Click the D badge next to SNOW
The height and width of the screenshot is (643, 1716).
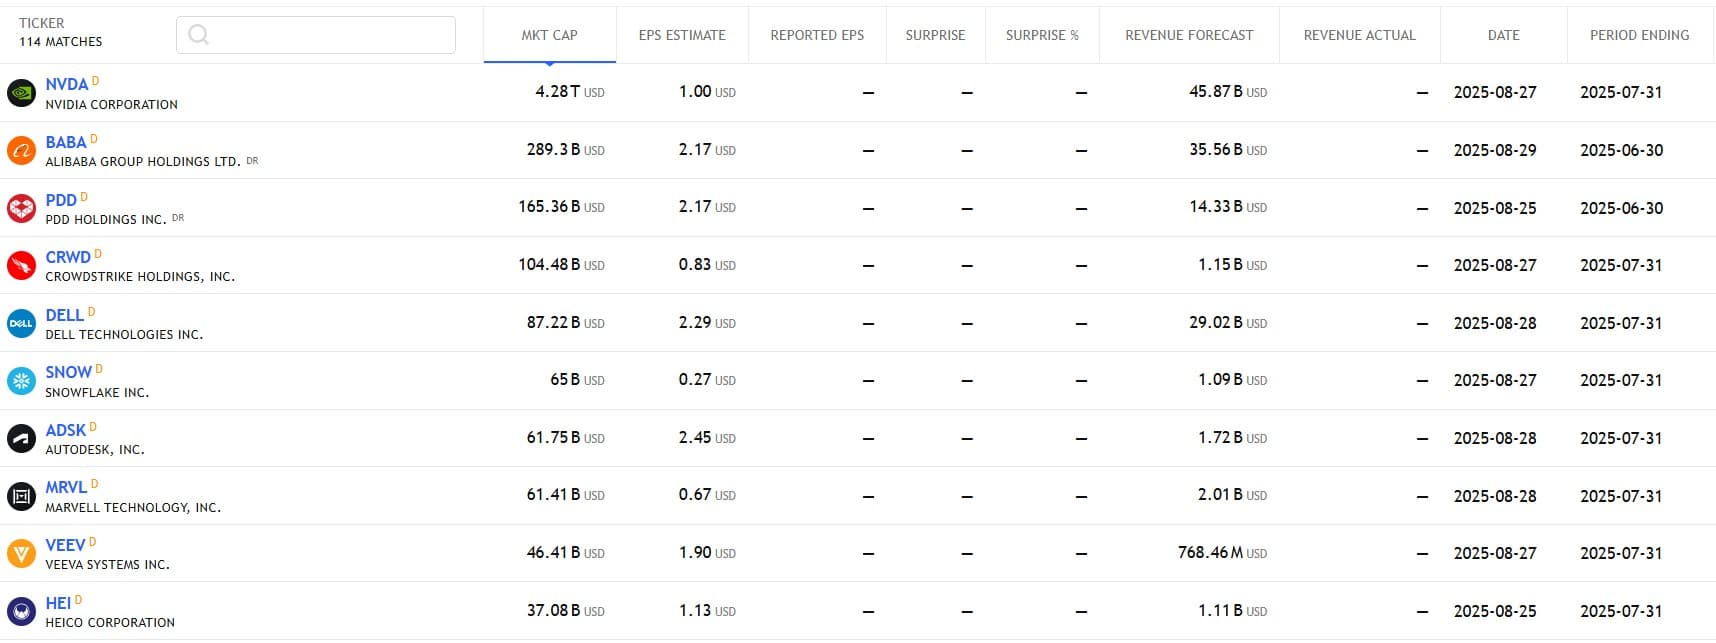98,369
